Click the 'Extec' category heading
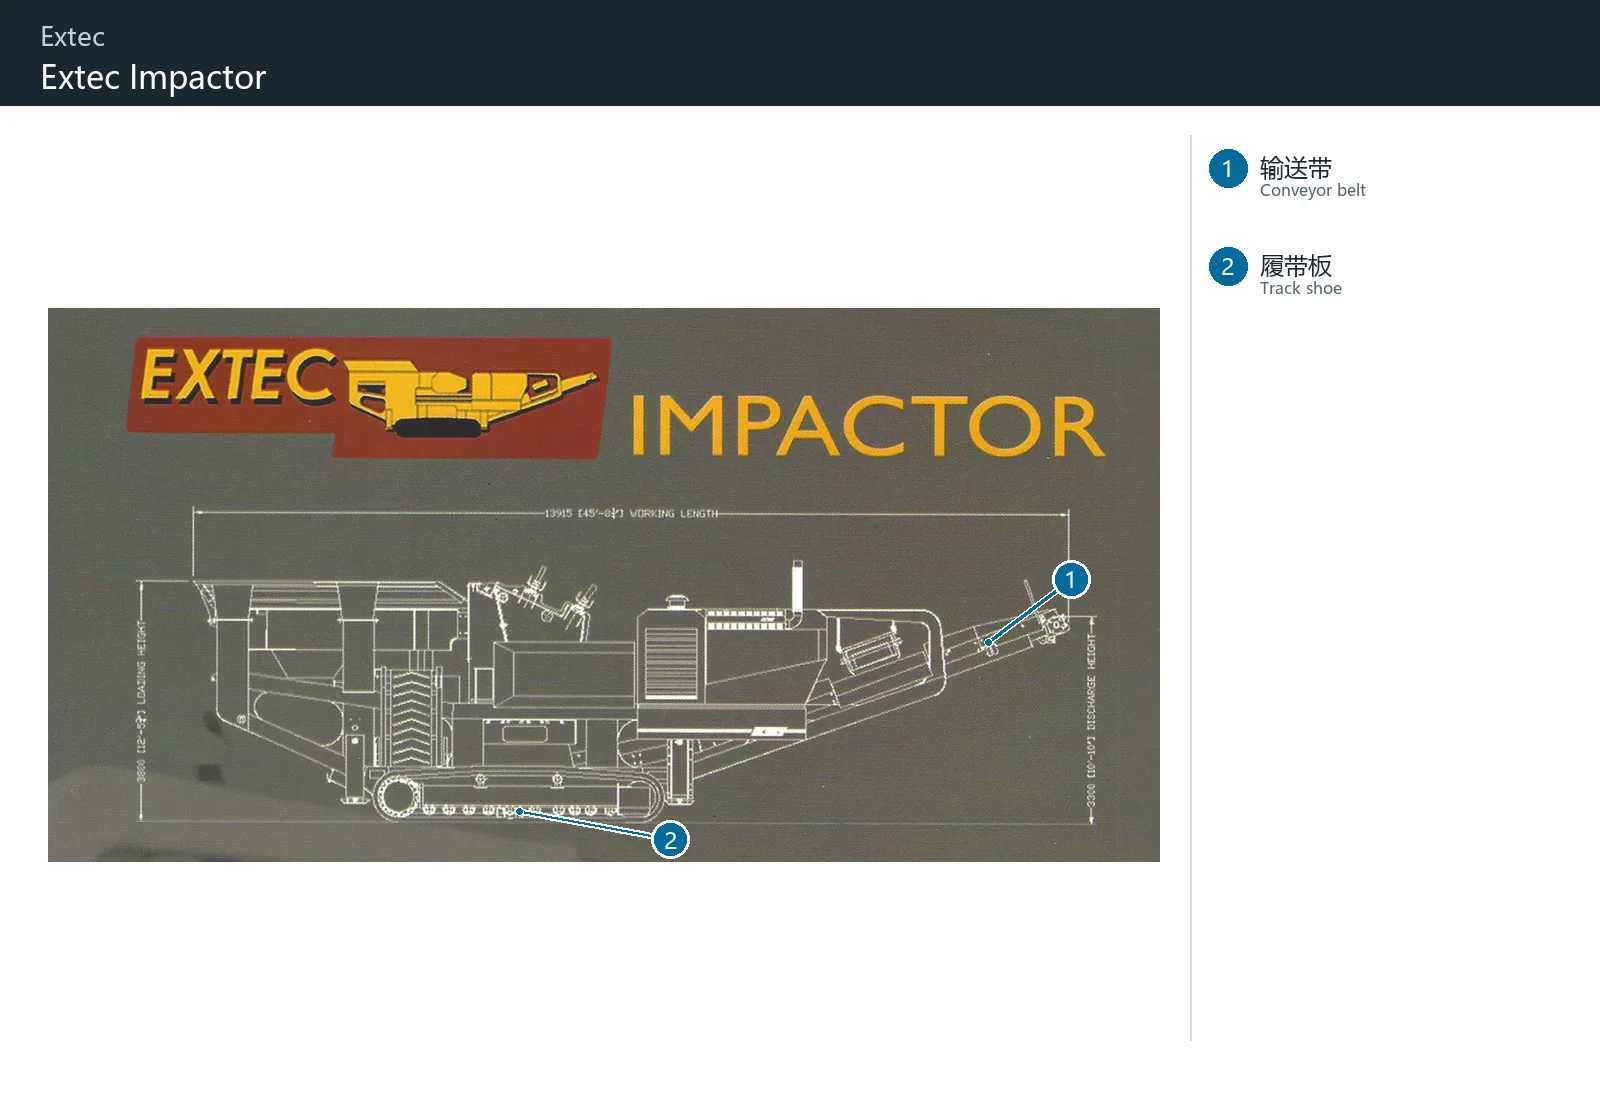Viewport: 1600px width, 1100px height. tap(73, 37)
